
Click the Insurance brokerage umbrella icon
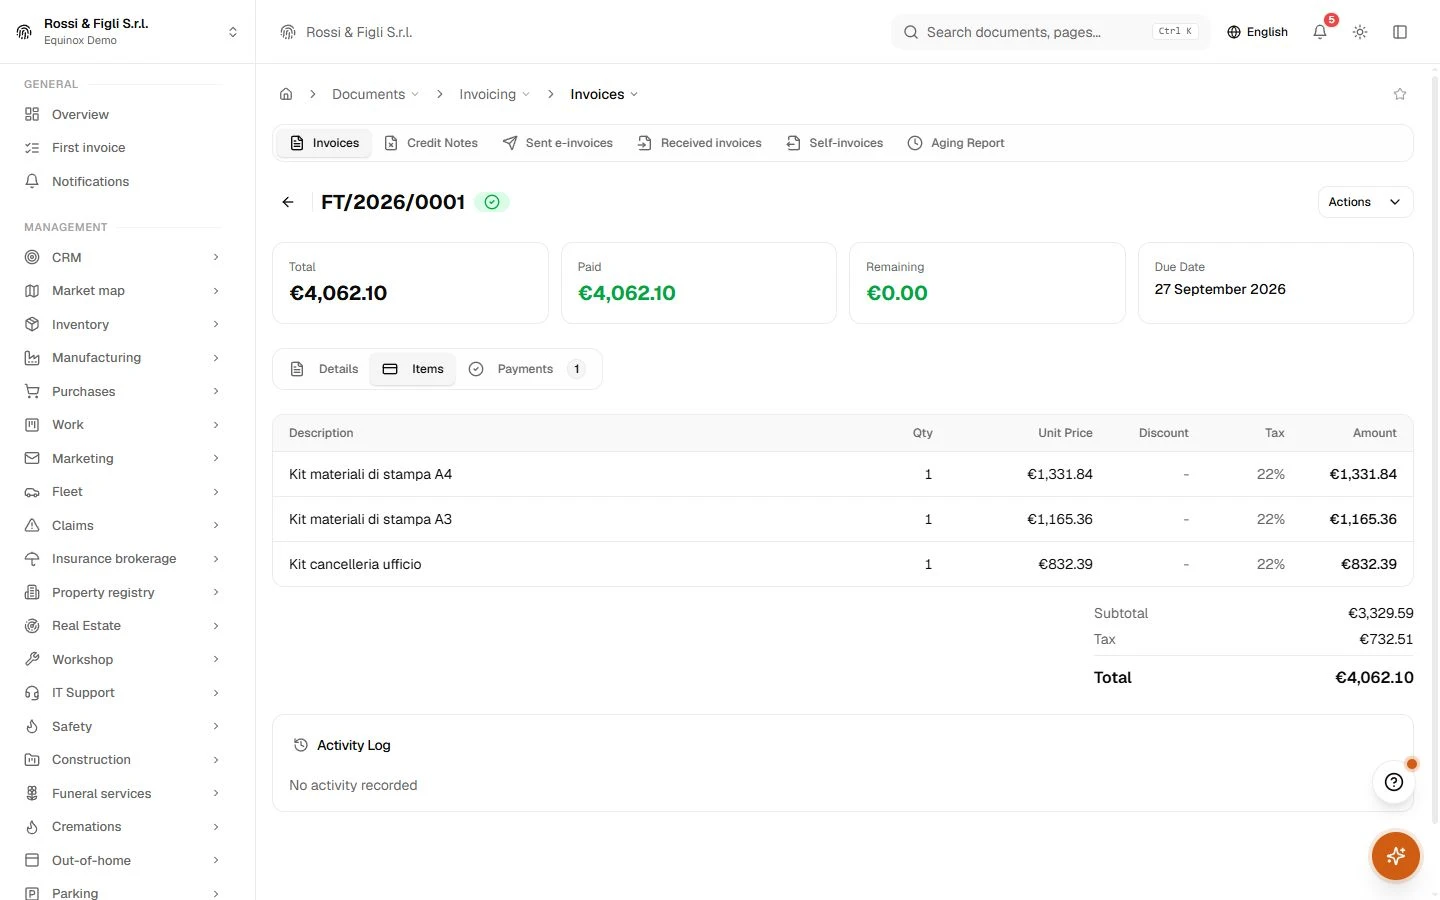32,559
